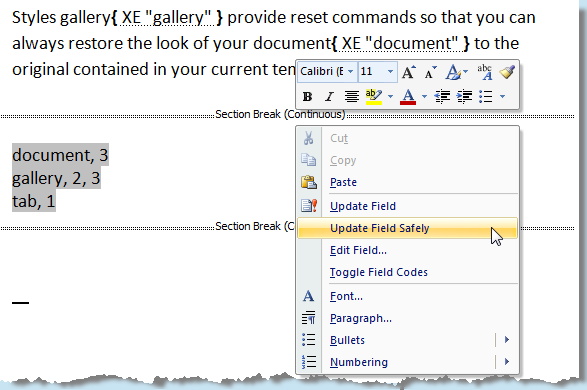Click the index entry 'gallery, 2, 3'
The image size is (587, 390).
56,178
